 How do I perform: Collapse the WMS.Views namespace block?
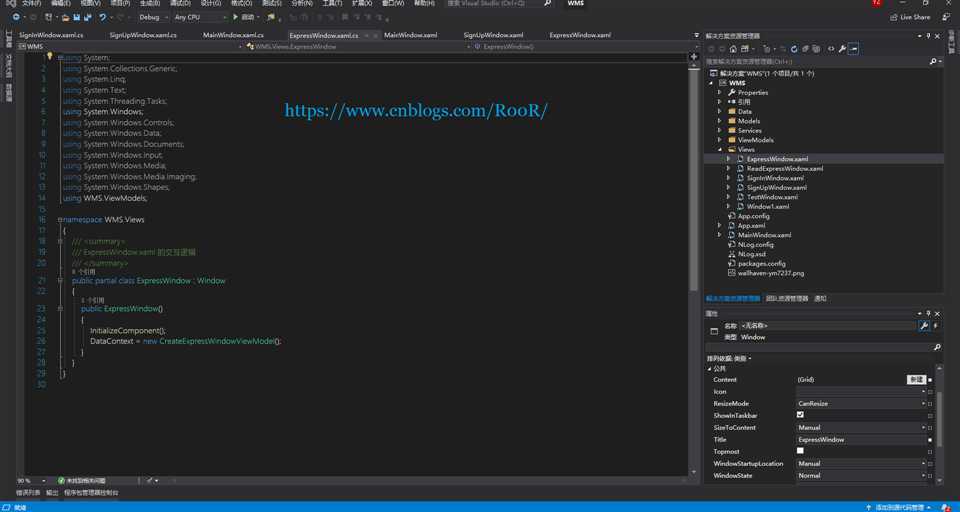click(x=60, y=219)
